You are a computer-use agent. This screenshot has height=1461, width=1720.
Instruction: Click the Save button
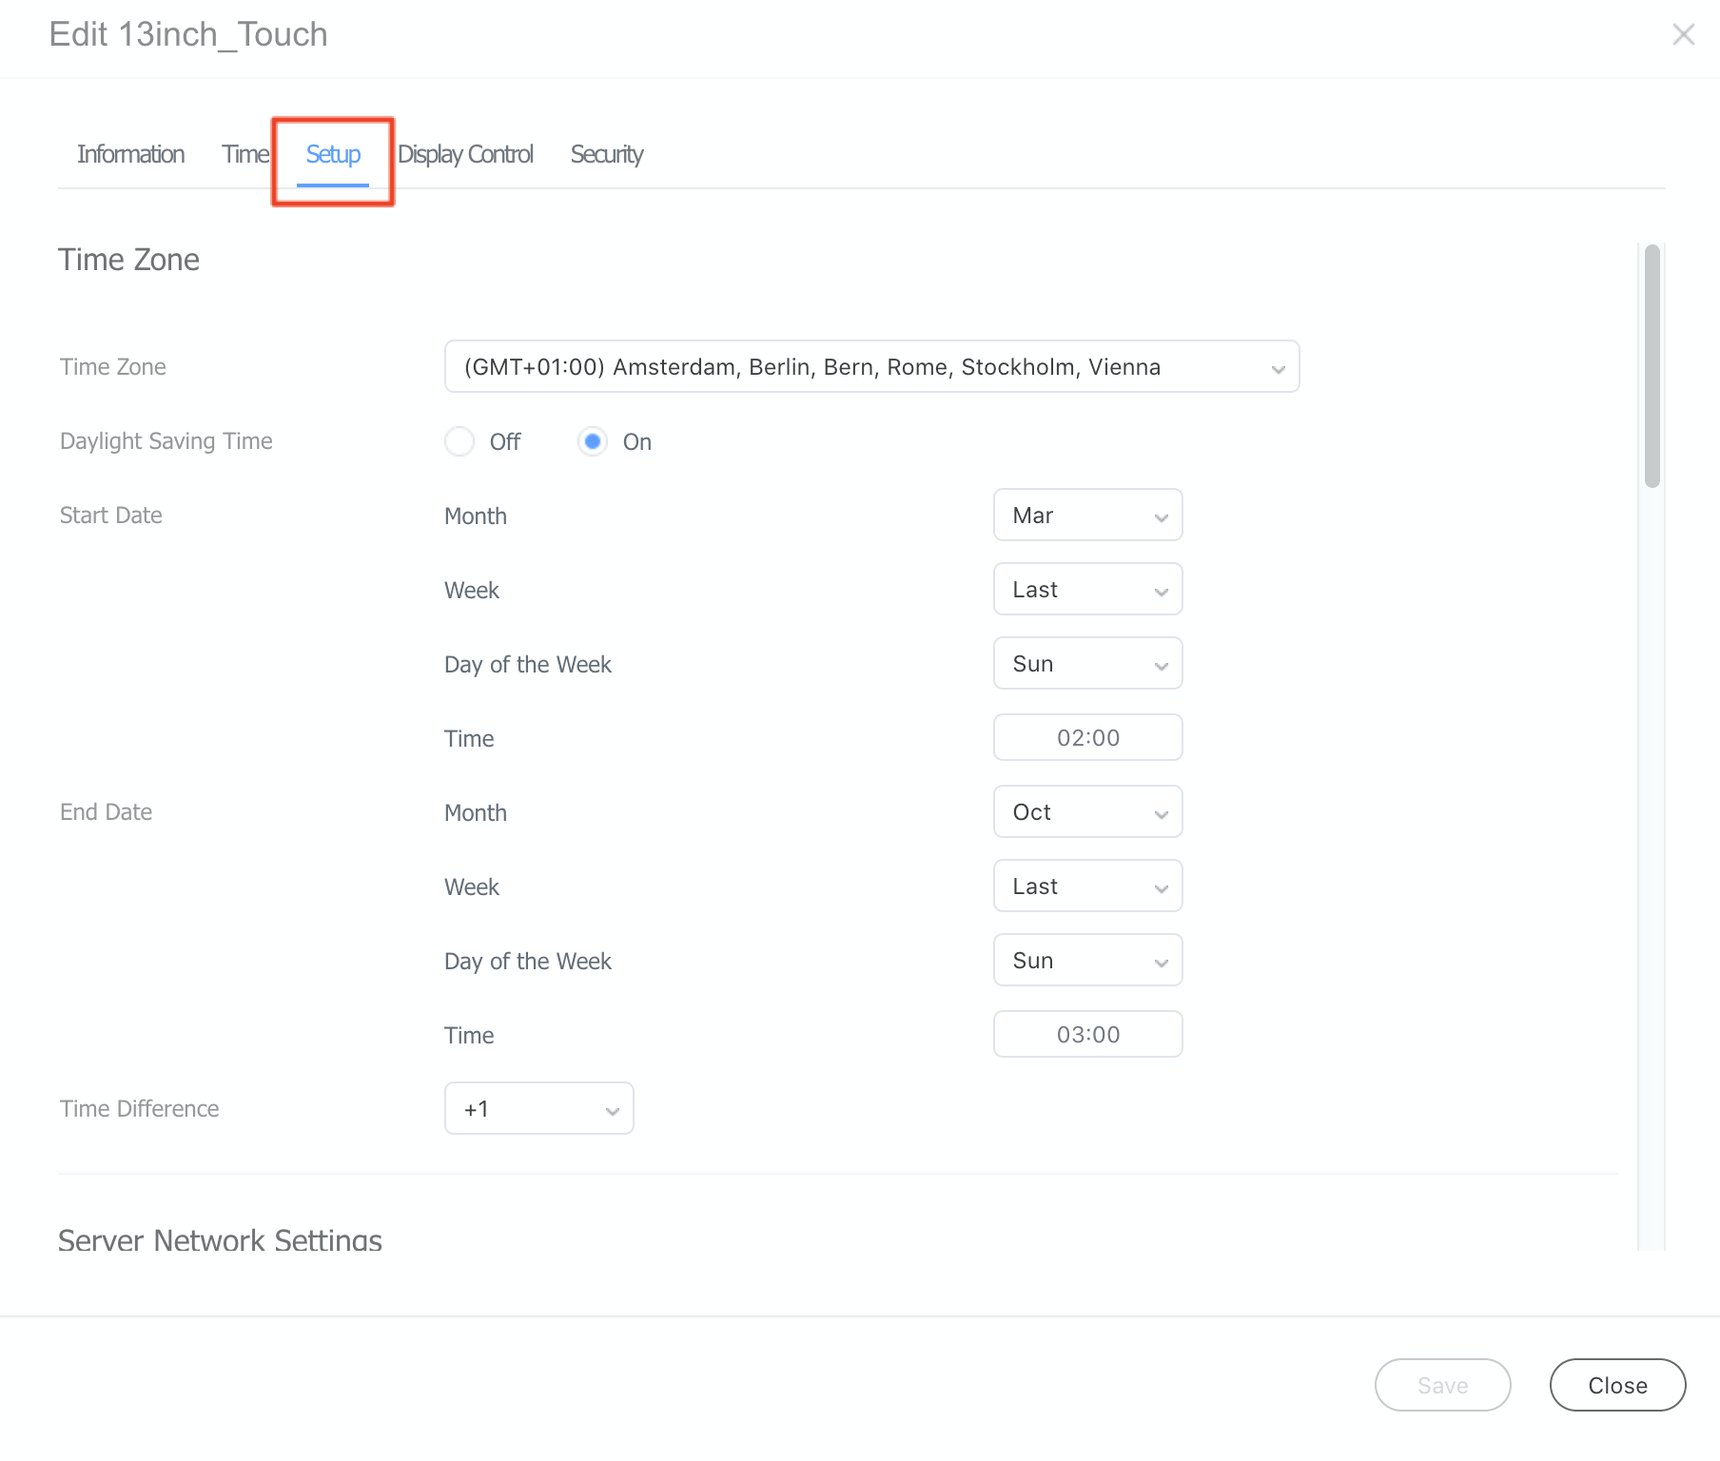tap(1442, 1385)
